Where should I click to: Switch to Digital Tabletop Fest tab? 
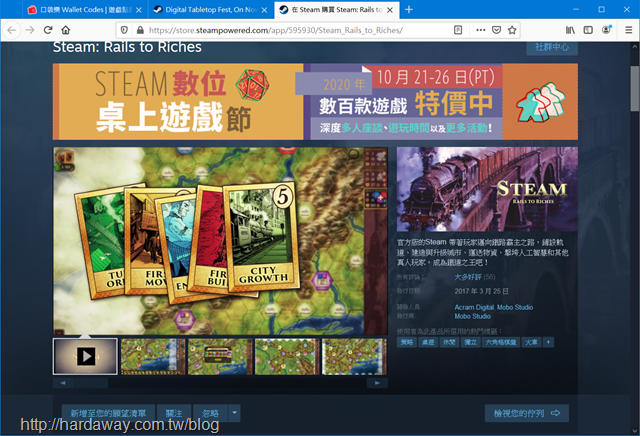(x=208, y=10)
